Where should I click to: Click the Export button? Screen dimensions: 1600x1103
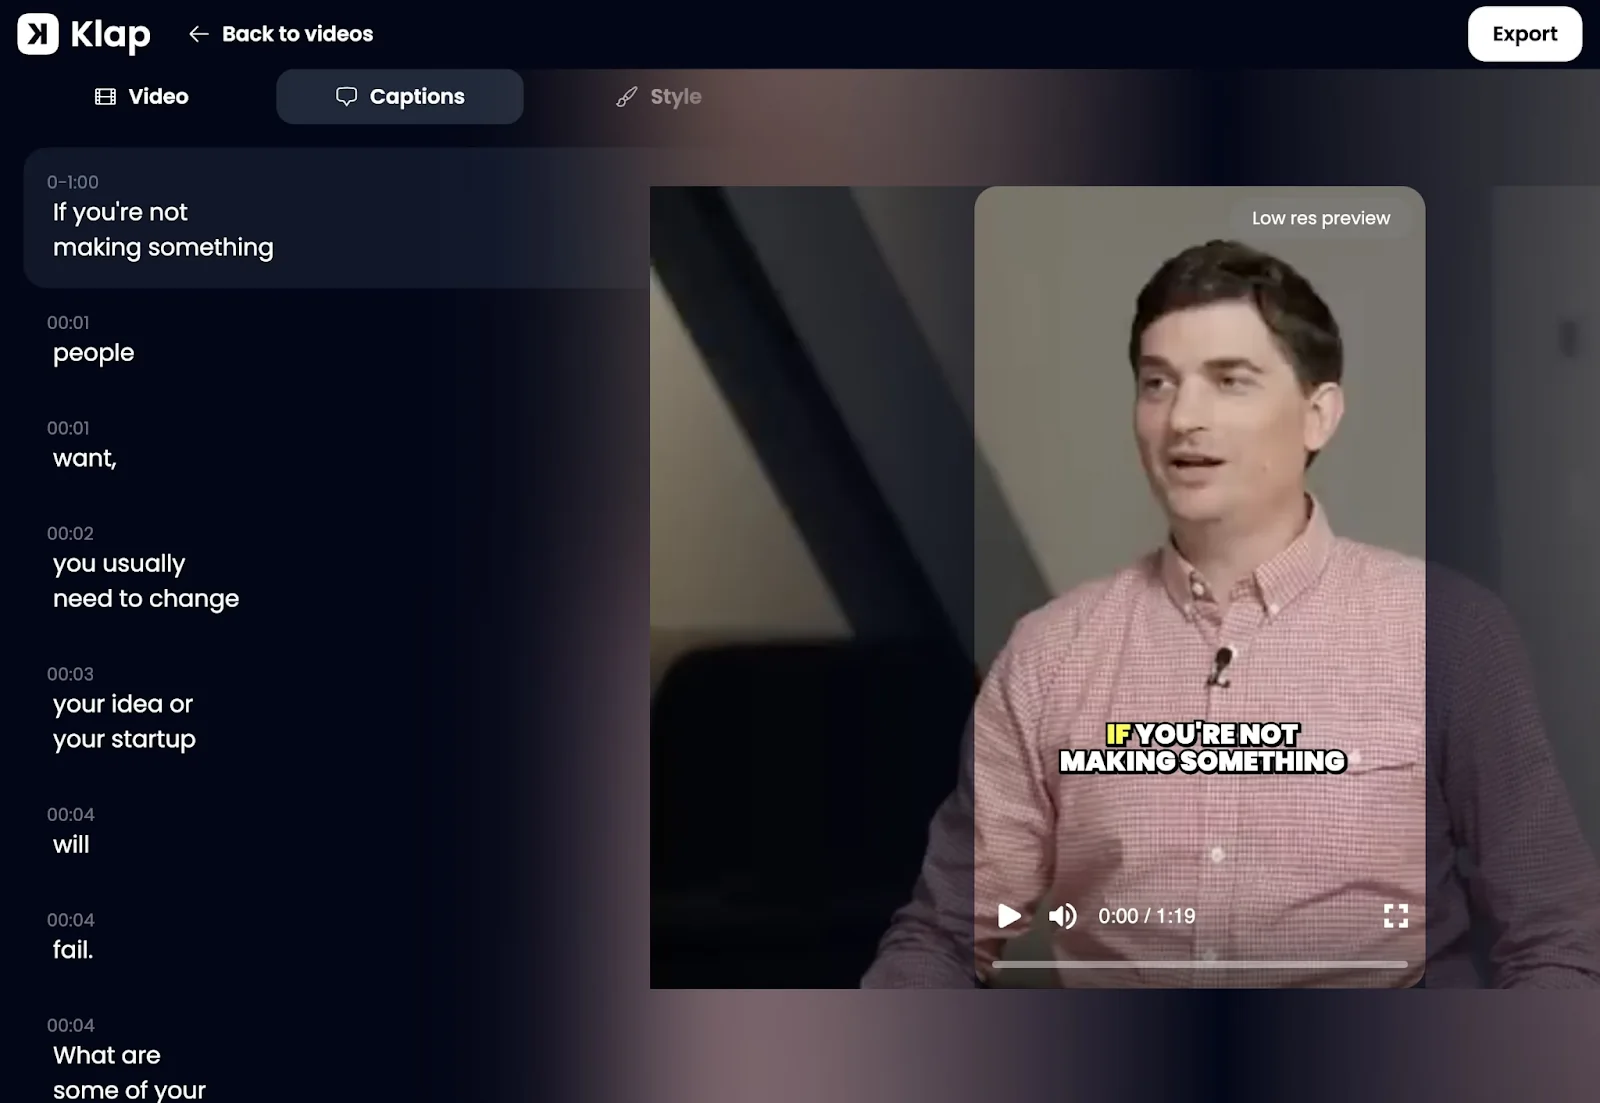(1524, 33)
